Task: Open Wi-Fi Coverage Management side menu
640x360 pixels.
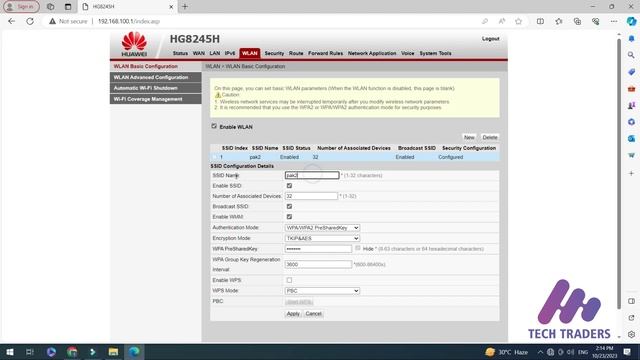Action: [x=156, y=99]
